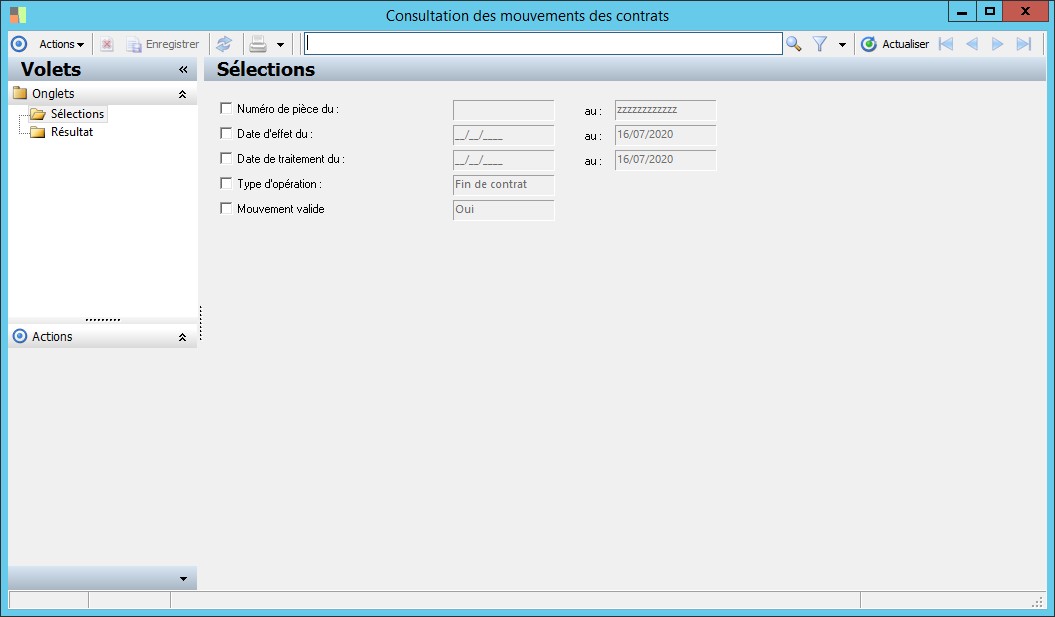The width and height of the screenshot is (1055, 617).
Task: Open the filter dropdown arrow
Action: (x=842, y=45)
